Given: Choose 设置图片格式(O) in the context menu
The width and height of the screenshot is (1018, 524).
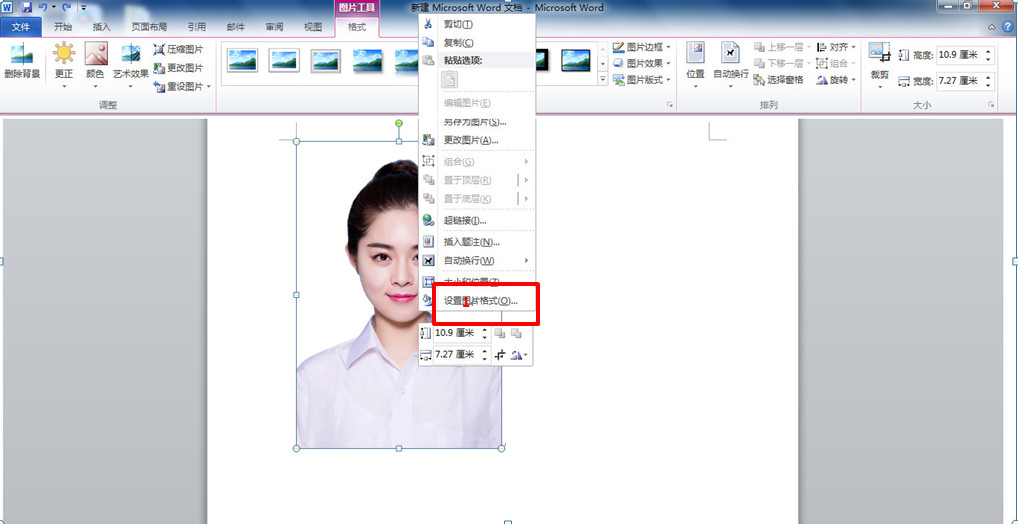Looking at the screenshot, I should click(x=480, y=301).
